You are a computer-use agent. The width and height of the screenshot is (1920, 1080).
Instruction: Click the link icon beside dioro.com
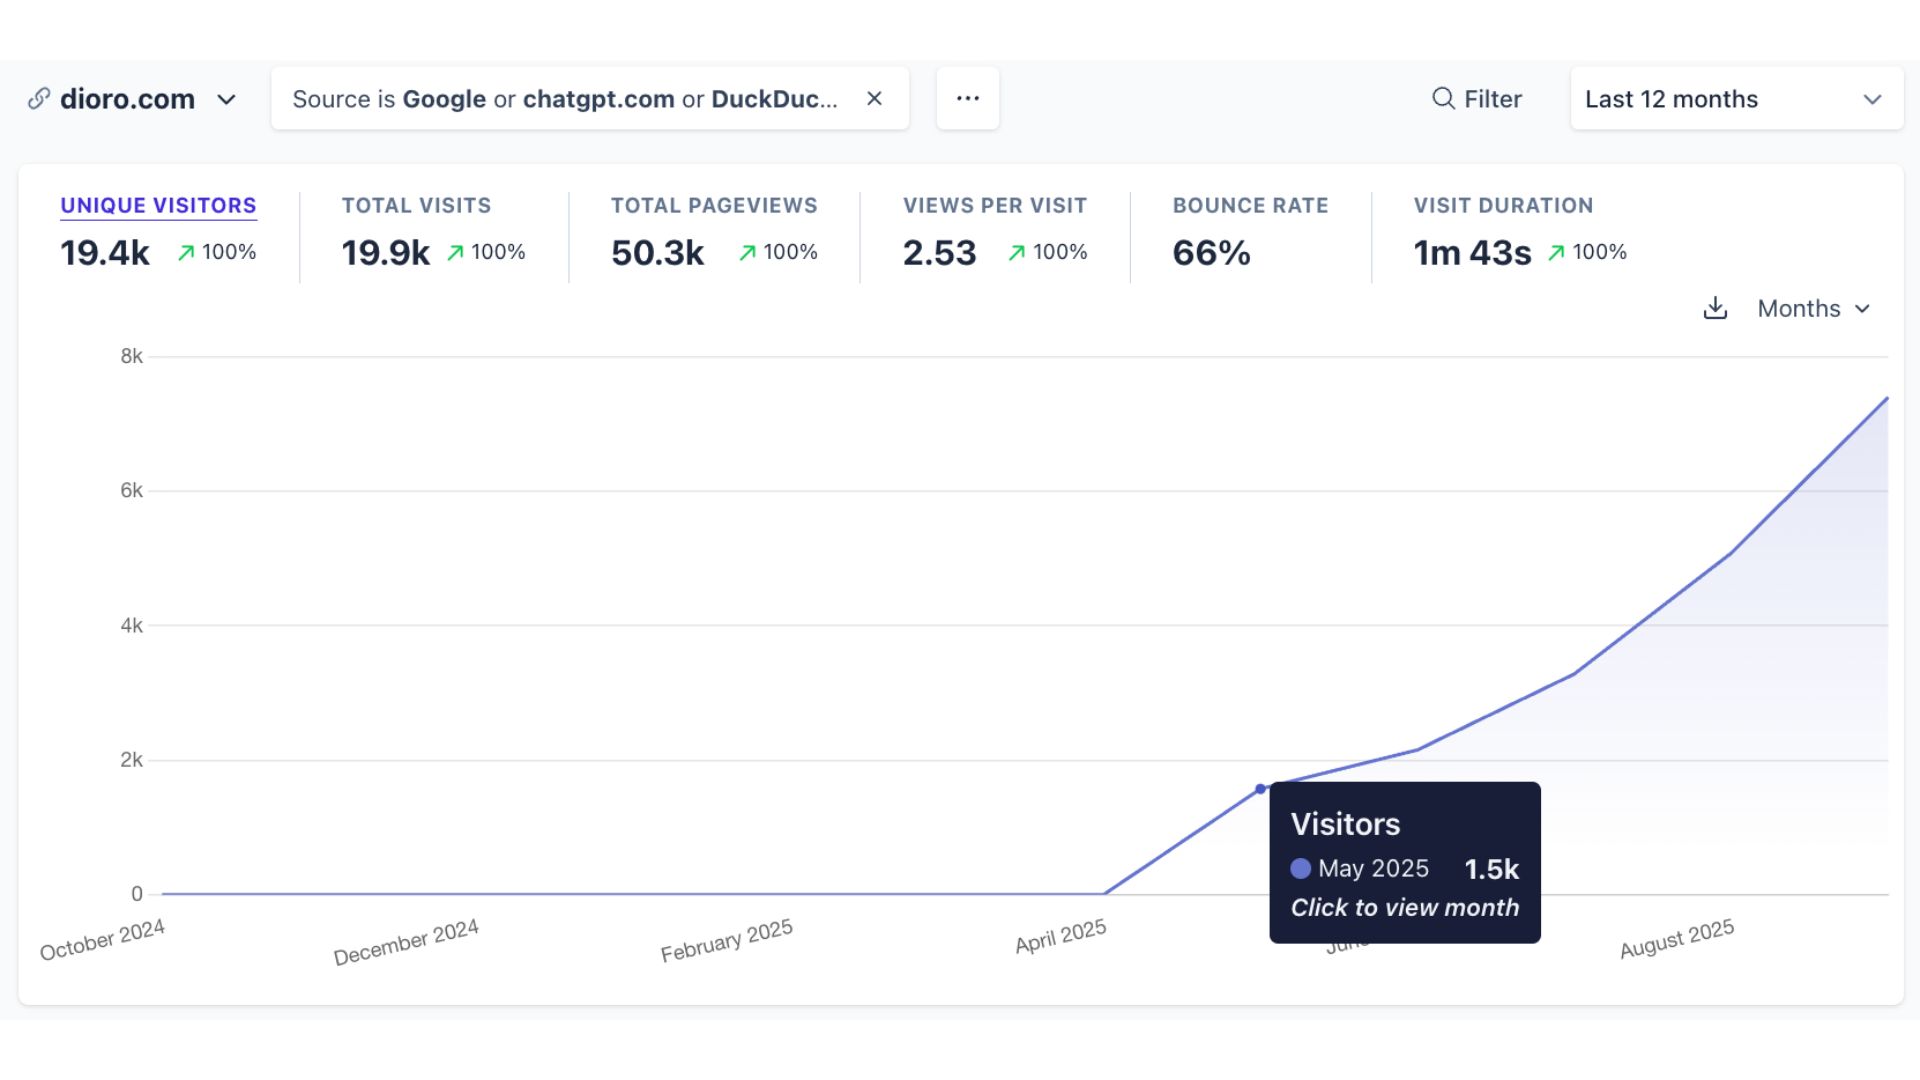tap(39, 98)
